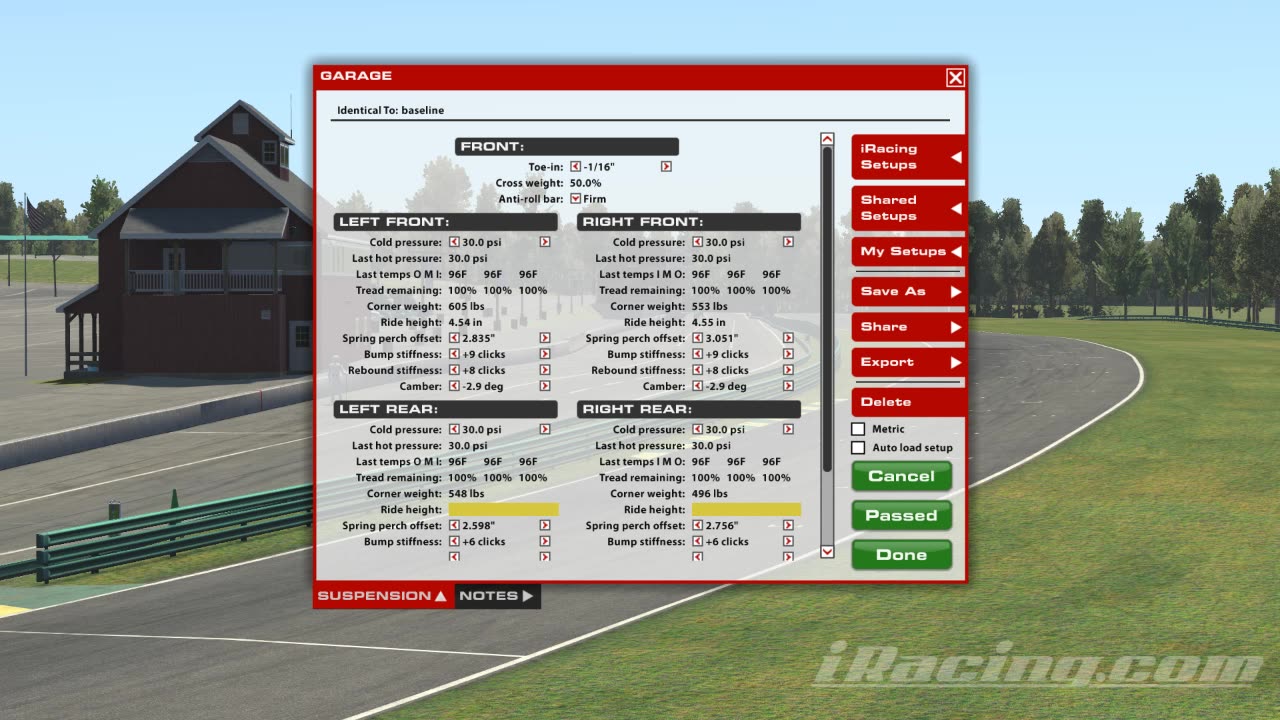Click the scrollbar up arrow
This screenshot has width=1280, height=720.
827,140
